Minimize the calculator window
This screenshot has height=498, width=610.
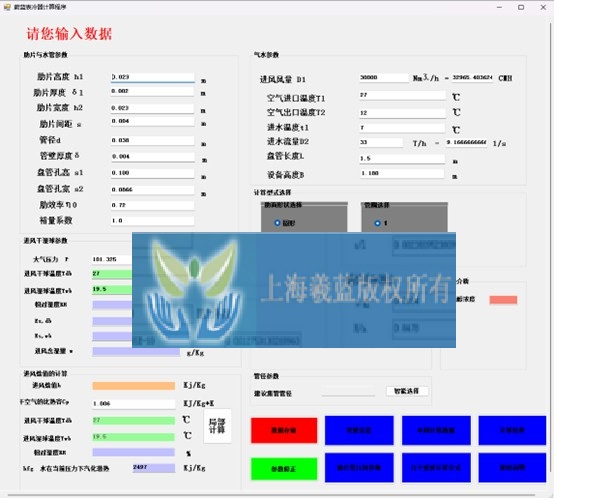[500, 7]
